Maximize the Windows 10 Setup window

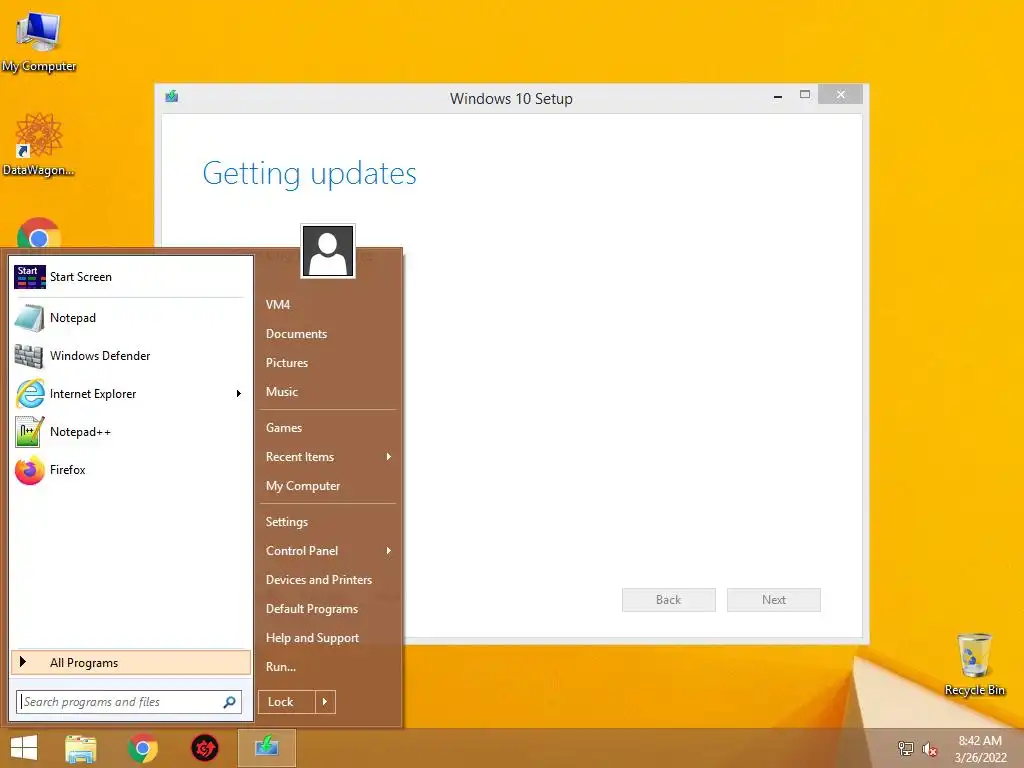805,95
